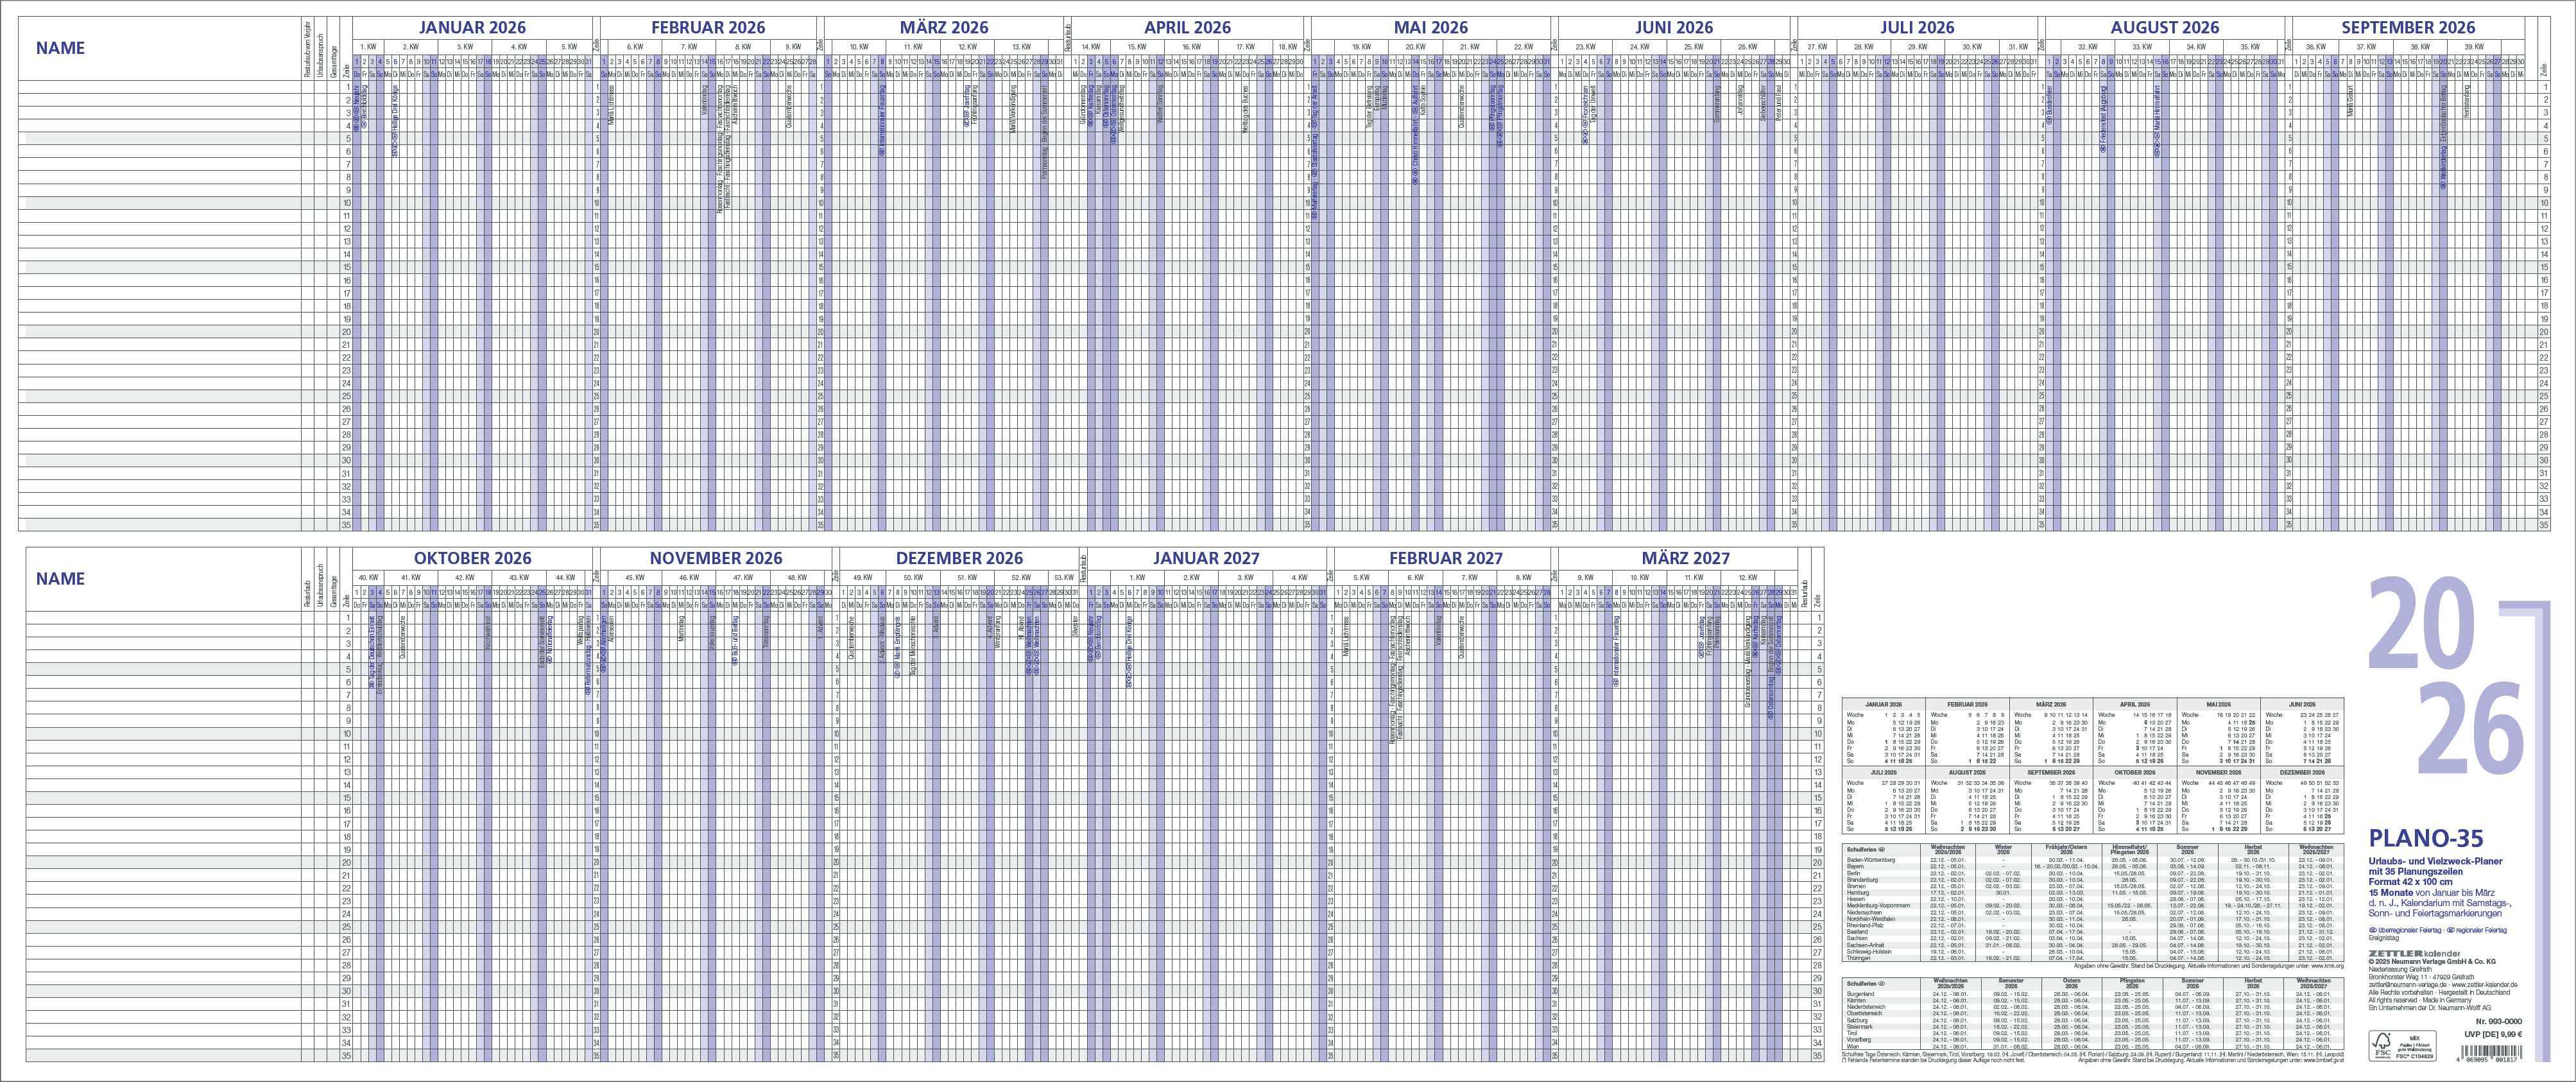Select the JANUAR 2026 month header
The image size is (2576, 1082).
click(472, 27)
